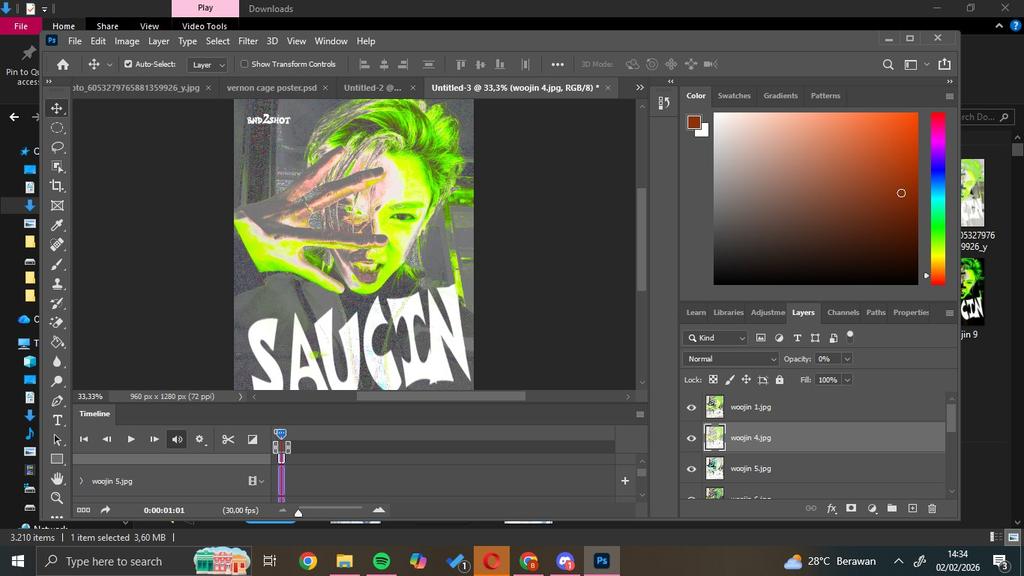Expand the woojin 5.jpg timeline track

82,481
